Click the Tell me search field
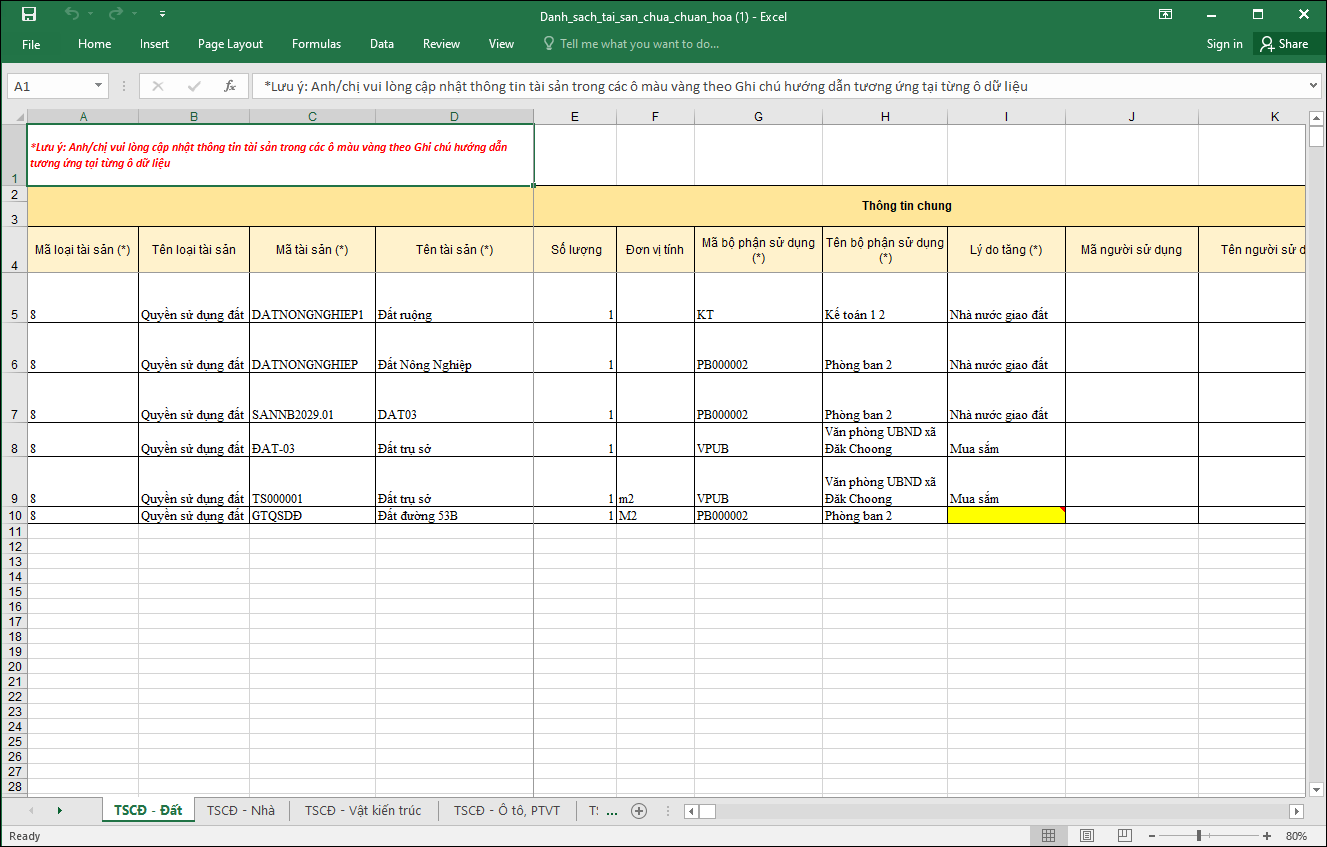 point(639,44)
